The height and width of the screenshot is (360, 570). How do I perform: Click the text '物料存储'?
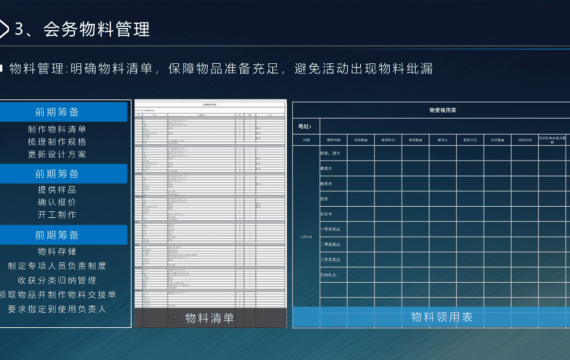pos(57,251)
